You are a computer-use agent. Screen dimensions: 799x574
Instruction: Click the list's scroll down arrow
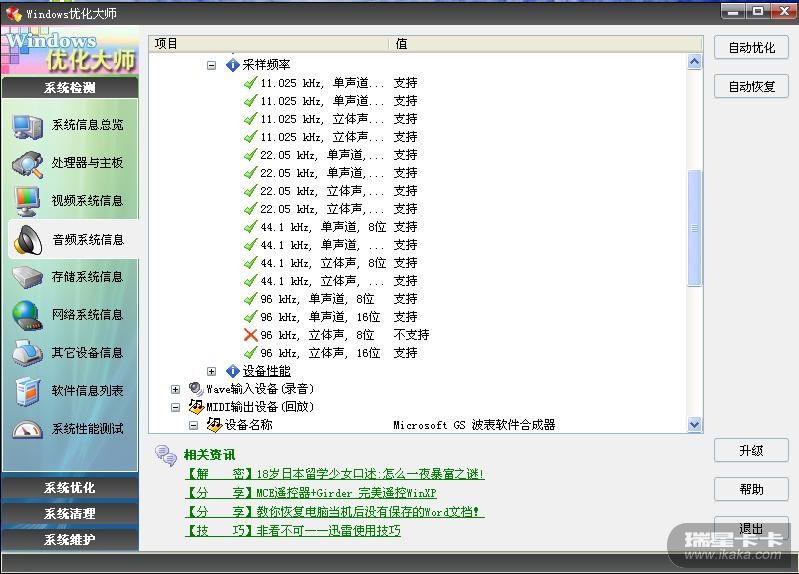tap(694, 424)
